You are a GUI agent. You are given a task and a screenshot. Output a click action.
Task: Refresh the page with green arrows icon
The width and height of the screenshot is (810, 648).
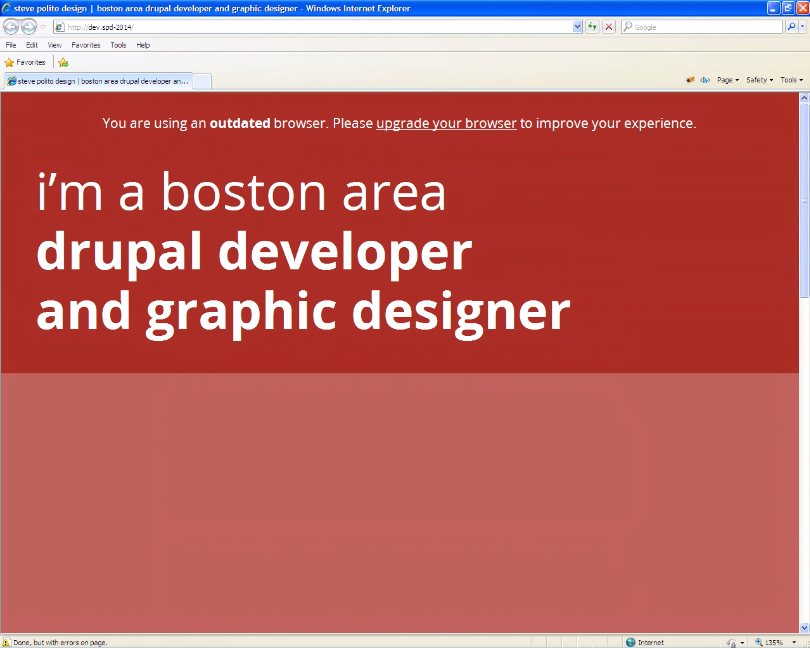(x=592, y=27)
